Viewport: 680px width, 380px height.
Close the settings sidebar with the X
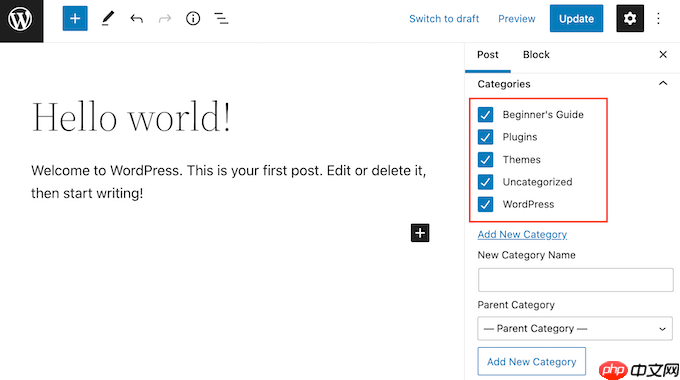point(663,55)
